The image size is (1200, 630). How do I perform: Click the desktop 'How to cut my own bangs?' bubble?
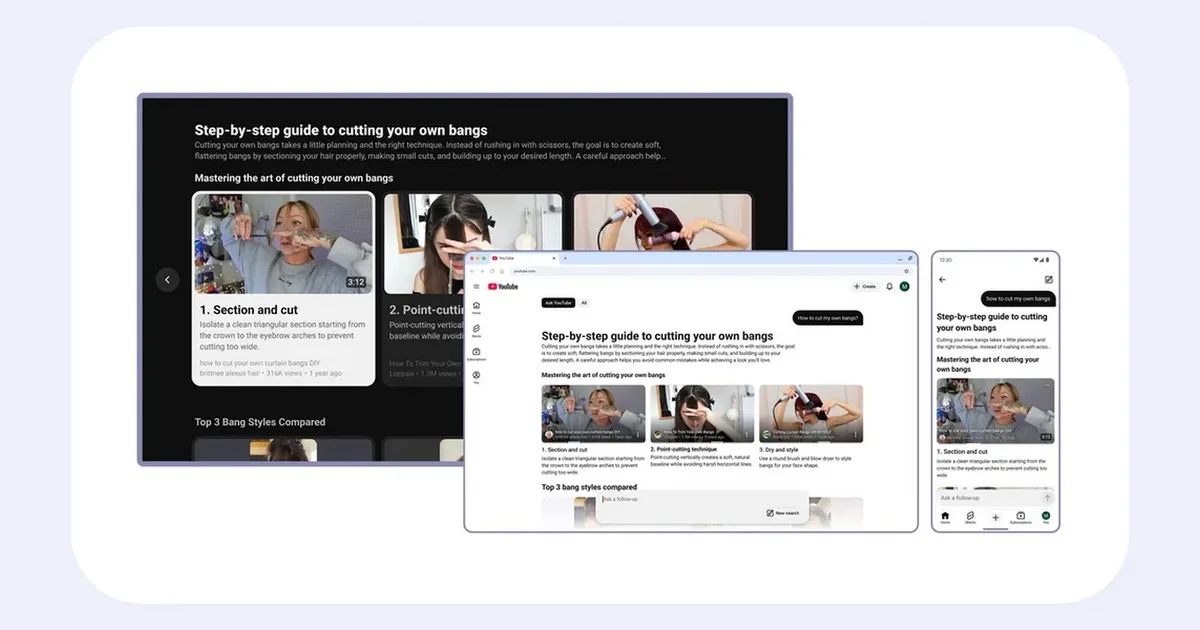(x=827, y=318)
